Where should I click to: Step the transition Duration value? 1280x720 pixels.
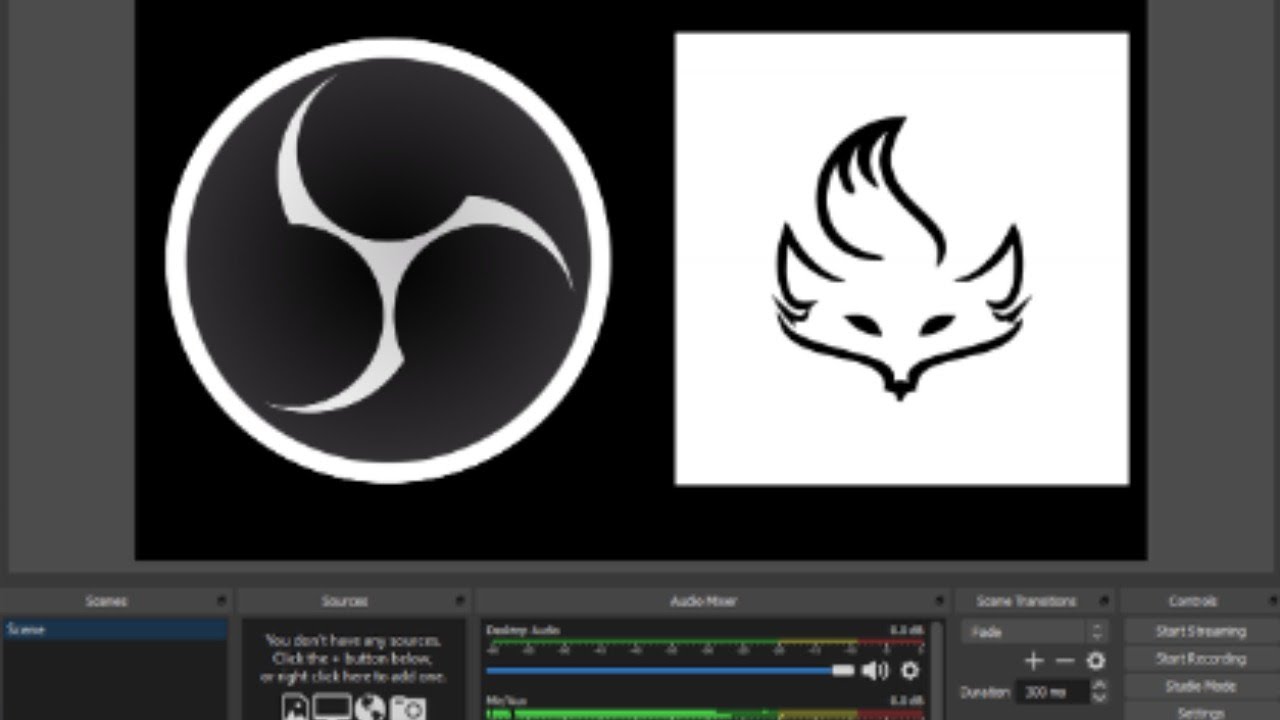[x=1100, y=691]
